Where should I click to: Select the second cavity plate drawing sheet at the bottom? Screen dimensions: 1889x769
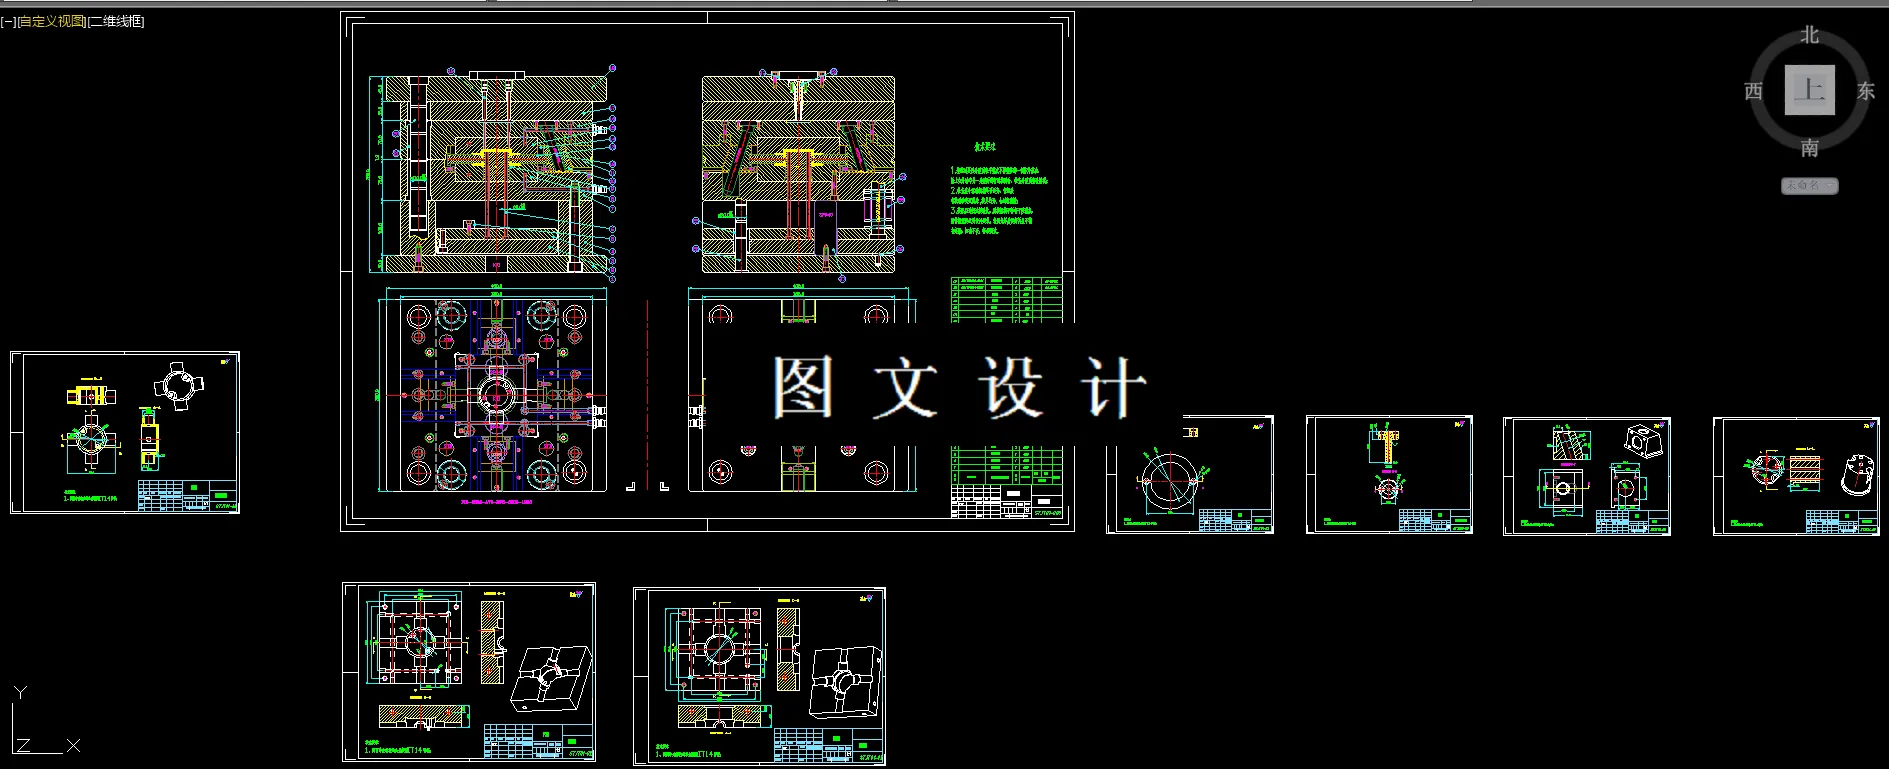click(759, 677)
